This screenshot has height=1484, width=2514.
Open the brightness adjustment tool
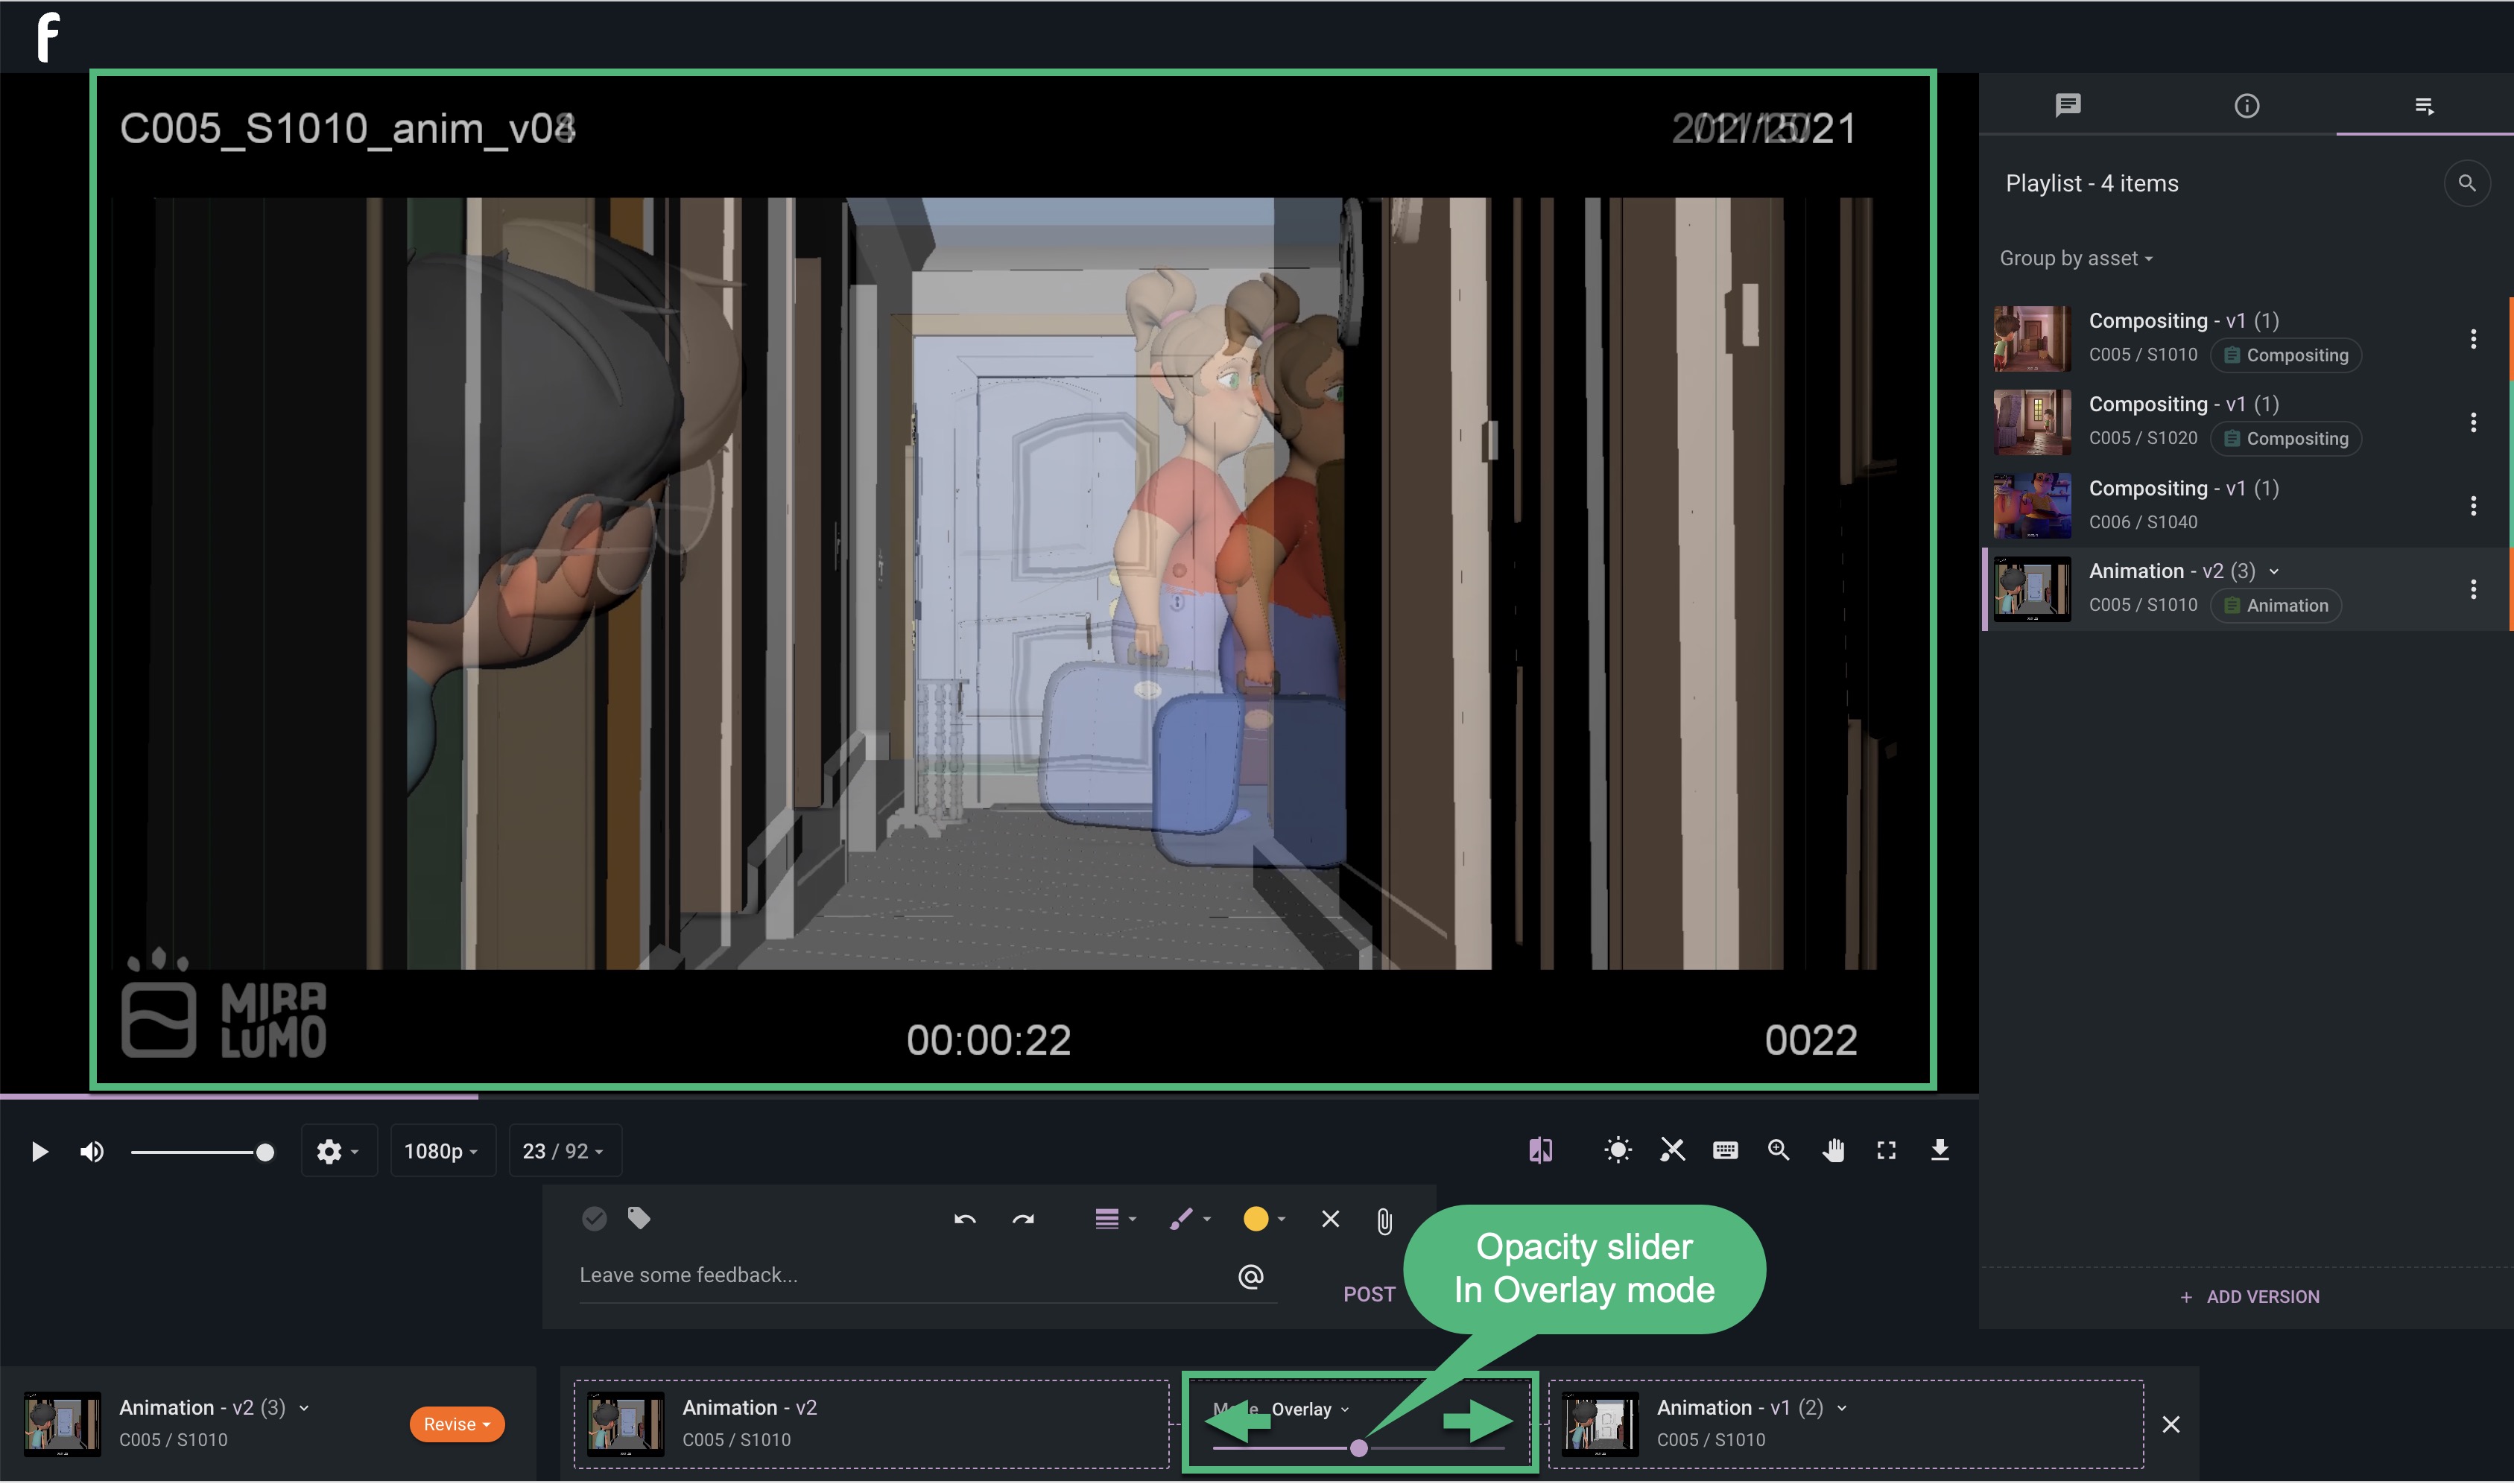point(1617,1151)
